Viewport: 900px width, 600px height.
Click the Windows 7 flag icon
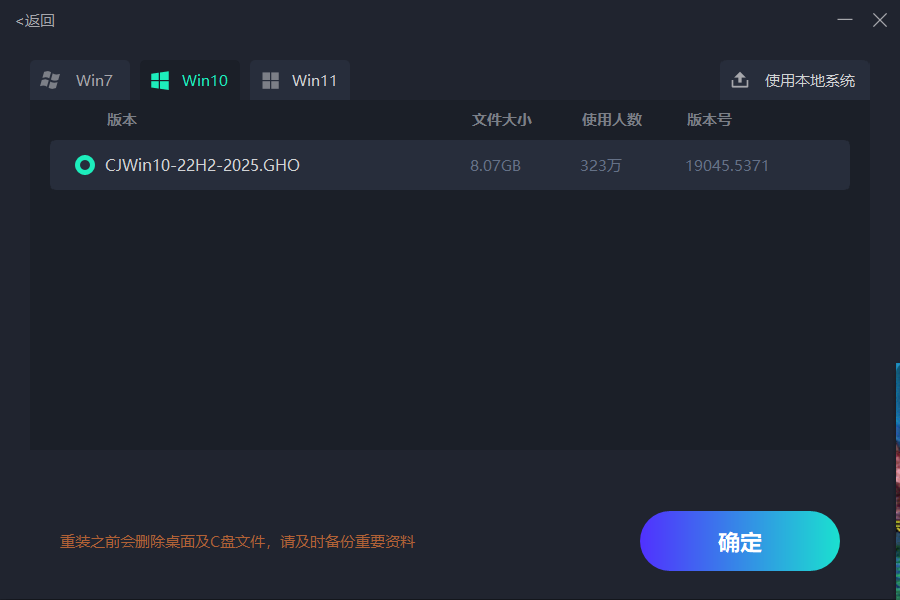click(50, 80)
